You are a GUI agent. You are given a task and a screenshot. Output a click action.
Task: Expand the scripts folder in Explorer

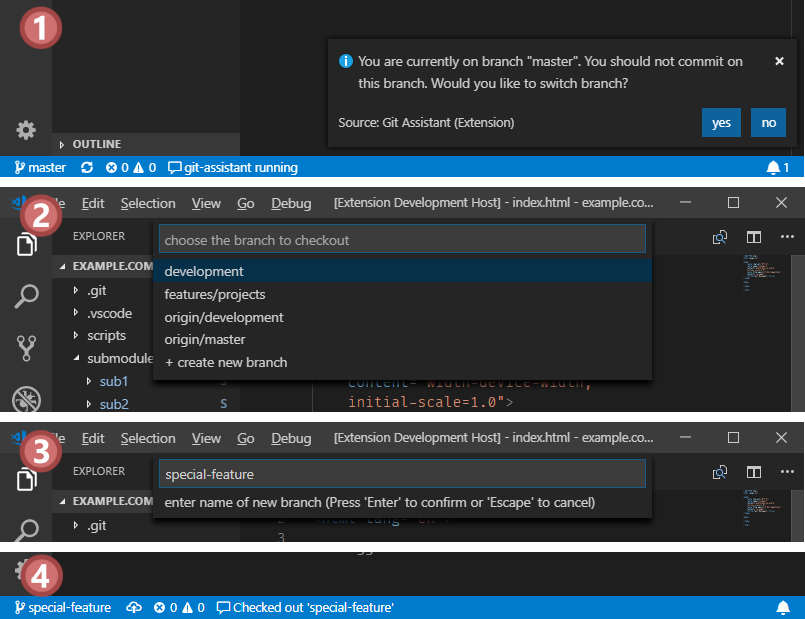point(106,336)
